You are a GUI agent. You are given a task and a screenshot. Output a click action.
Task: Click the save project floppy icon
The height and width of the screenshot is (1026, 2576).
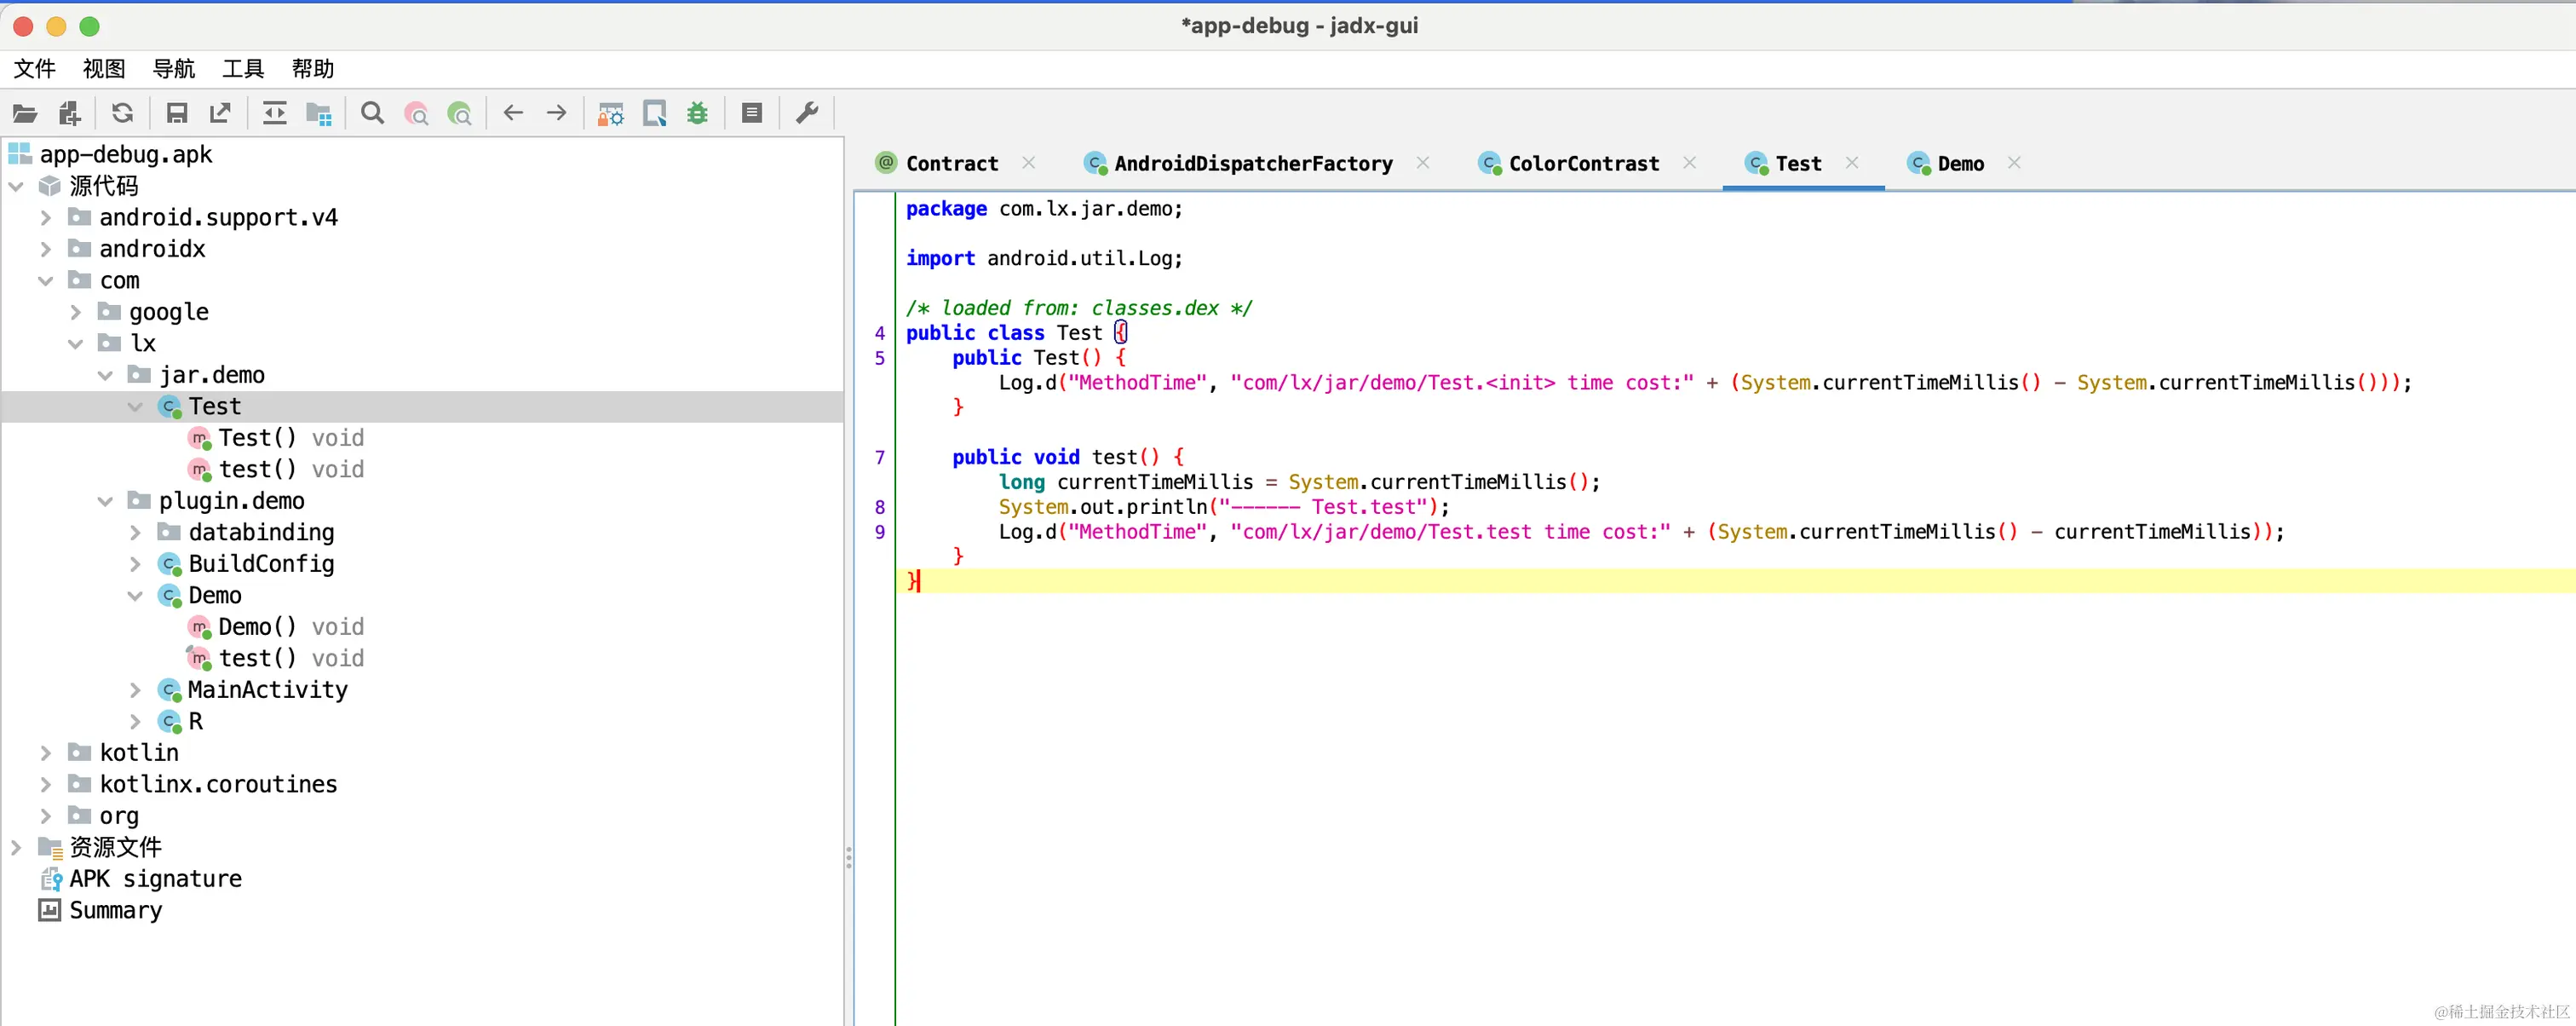[x=177, y=113]
